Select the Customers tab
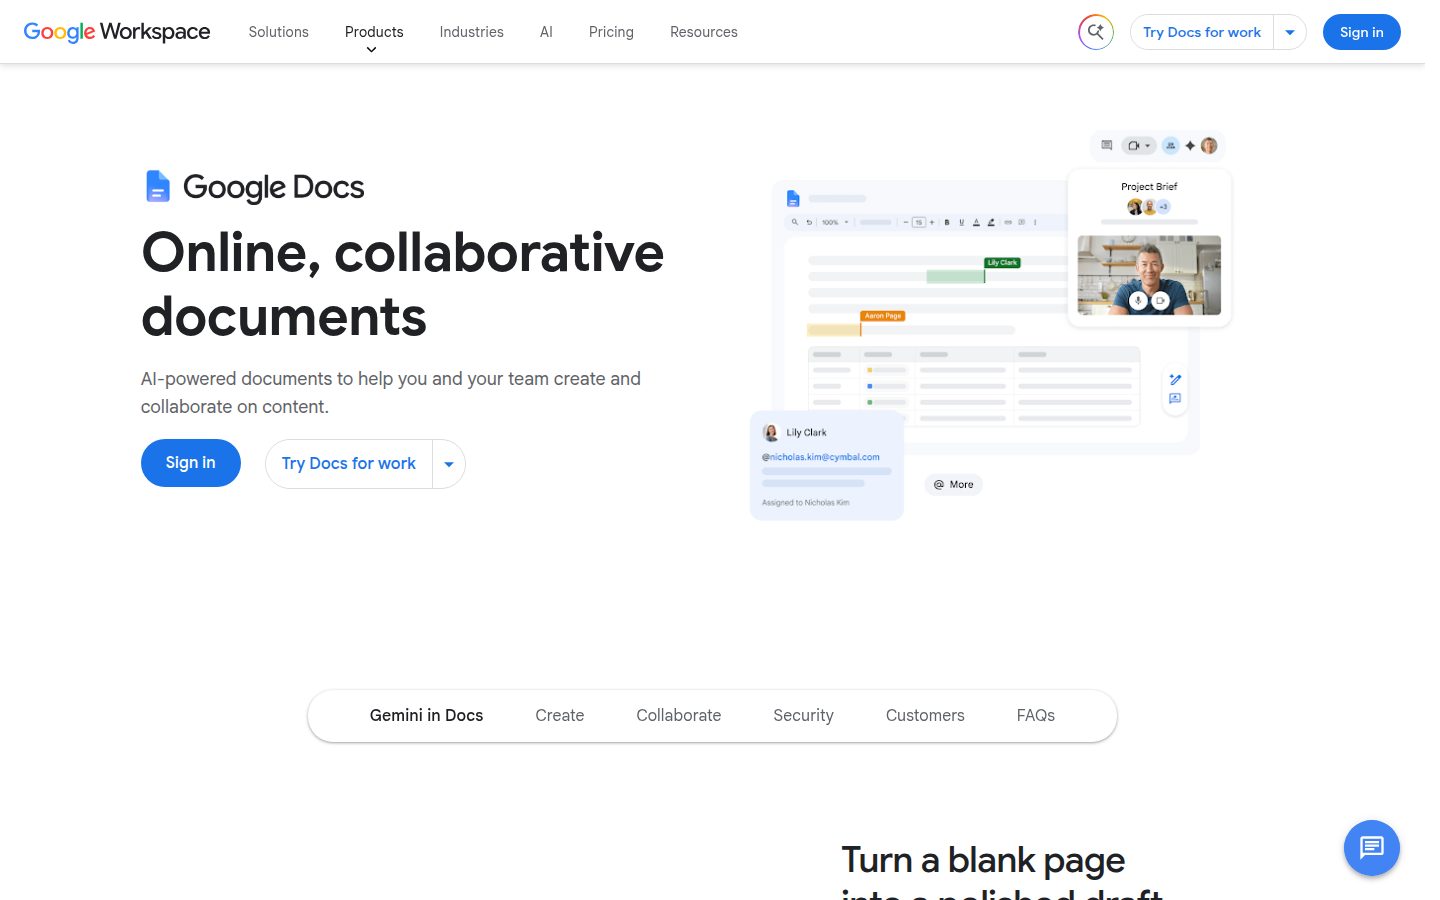This screenshot has width=1440, height=900. pos(925,716)
